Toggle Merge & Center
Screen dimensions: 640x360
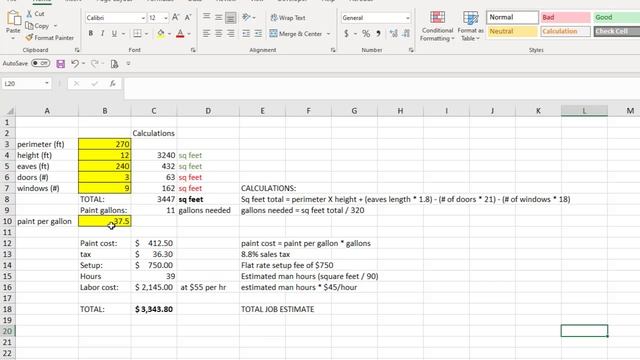[x=296, y=34]
